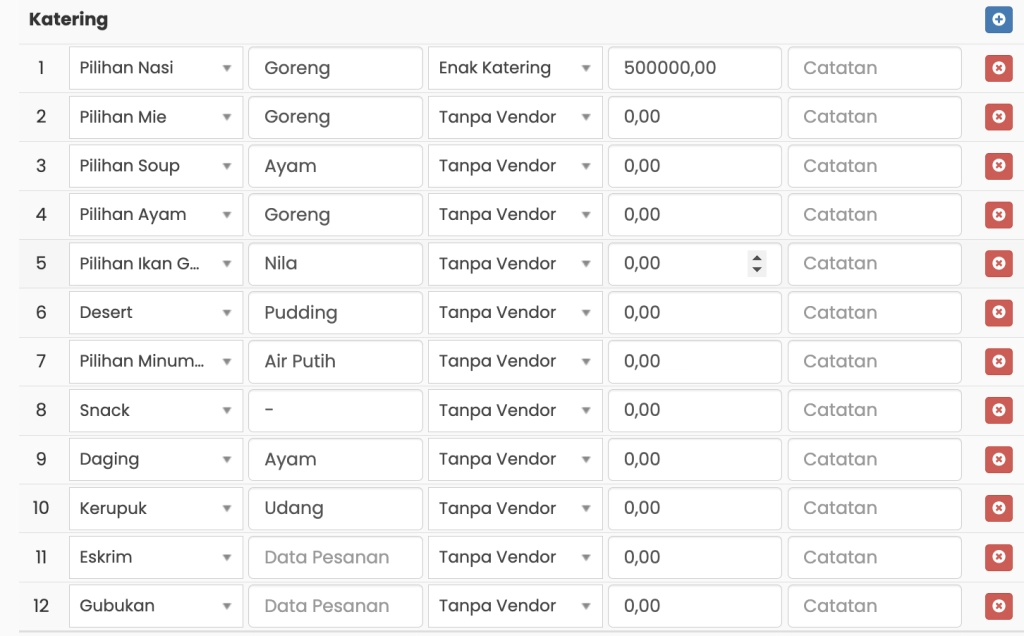This screenshot has width=1024, height=636.
Task: Focus the empty Data Pesanan field for Eskrim
Action: click(335, 557)
